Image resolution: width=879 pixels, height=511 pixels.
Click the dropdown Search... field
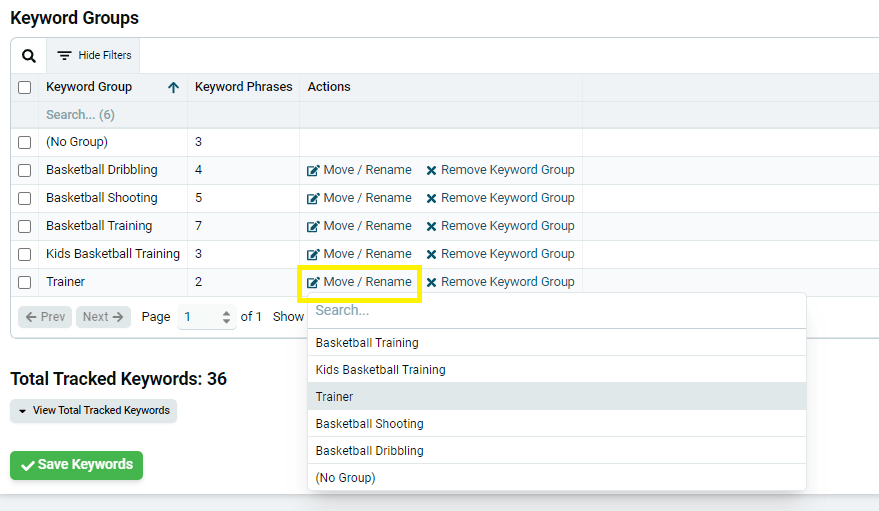point(557,310)
